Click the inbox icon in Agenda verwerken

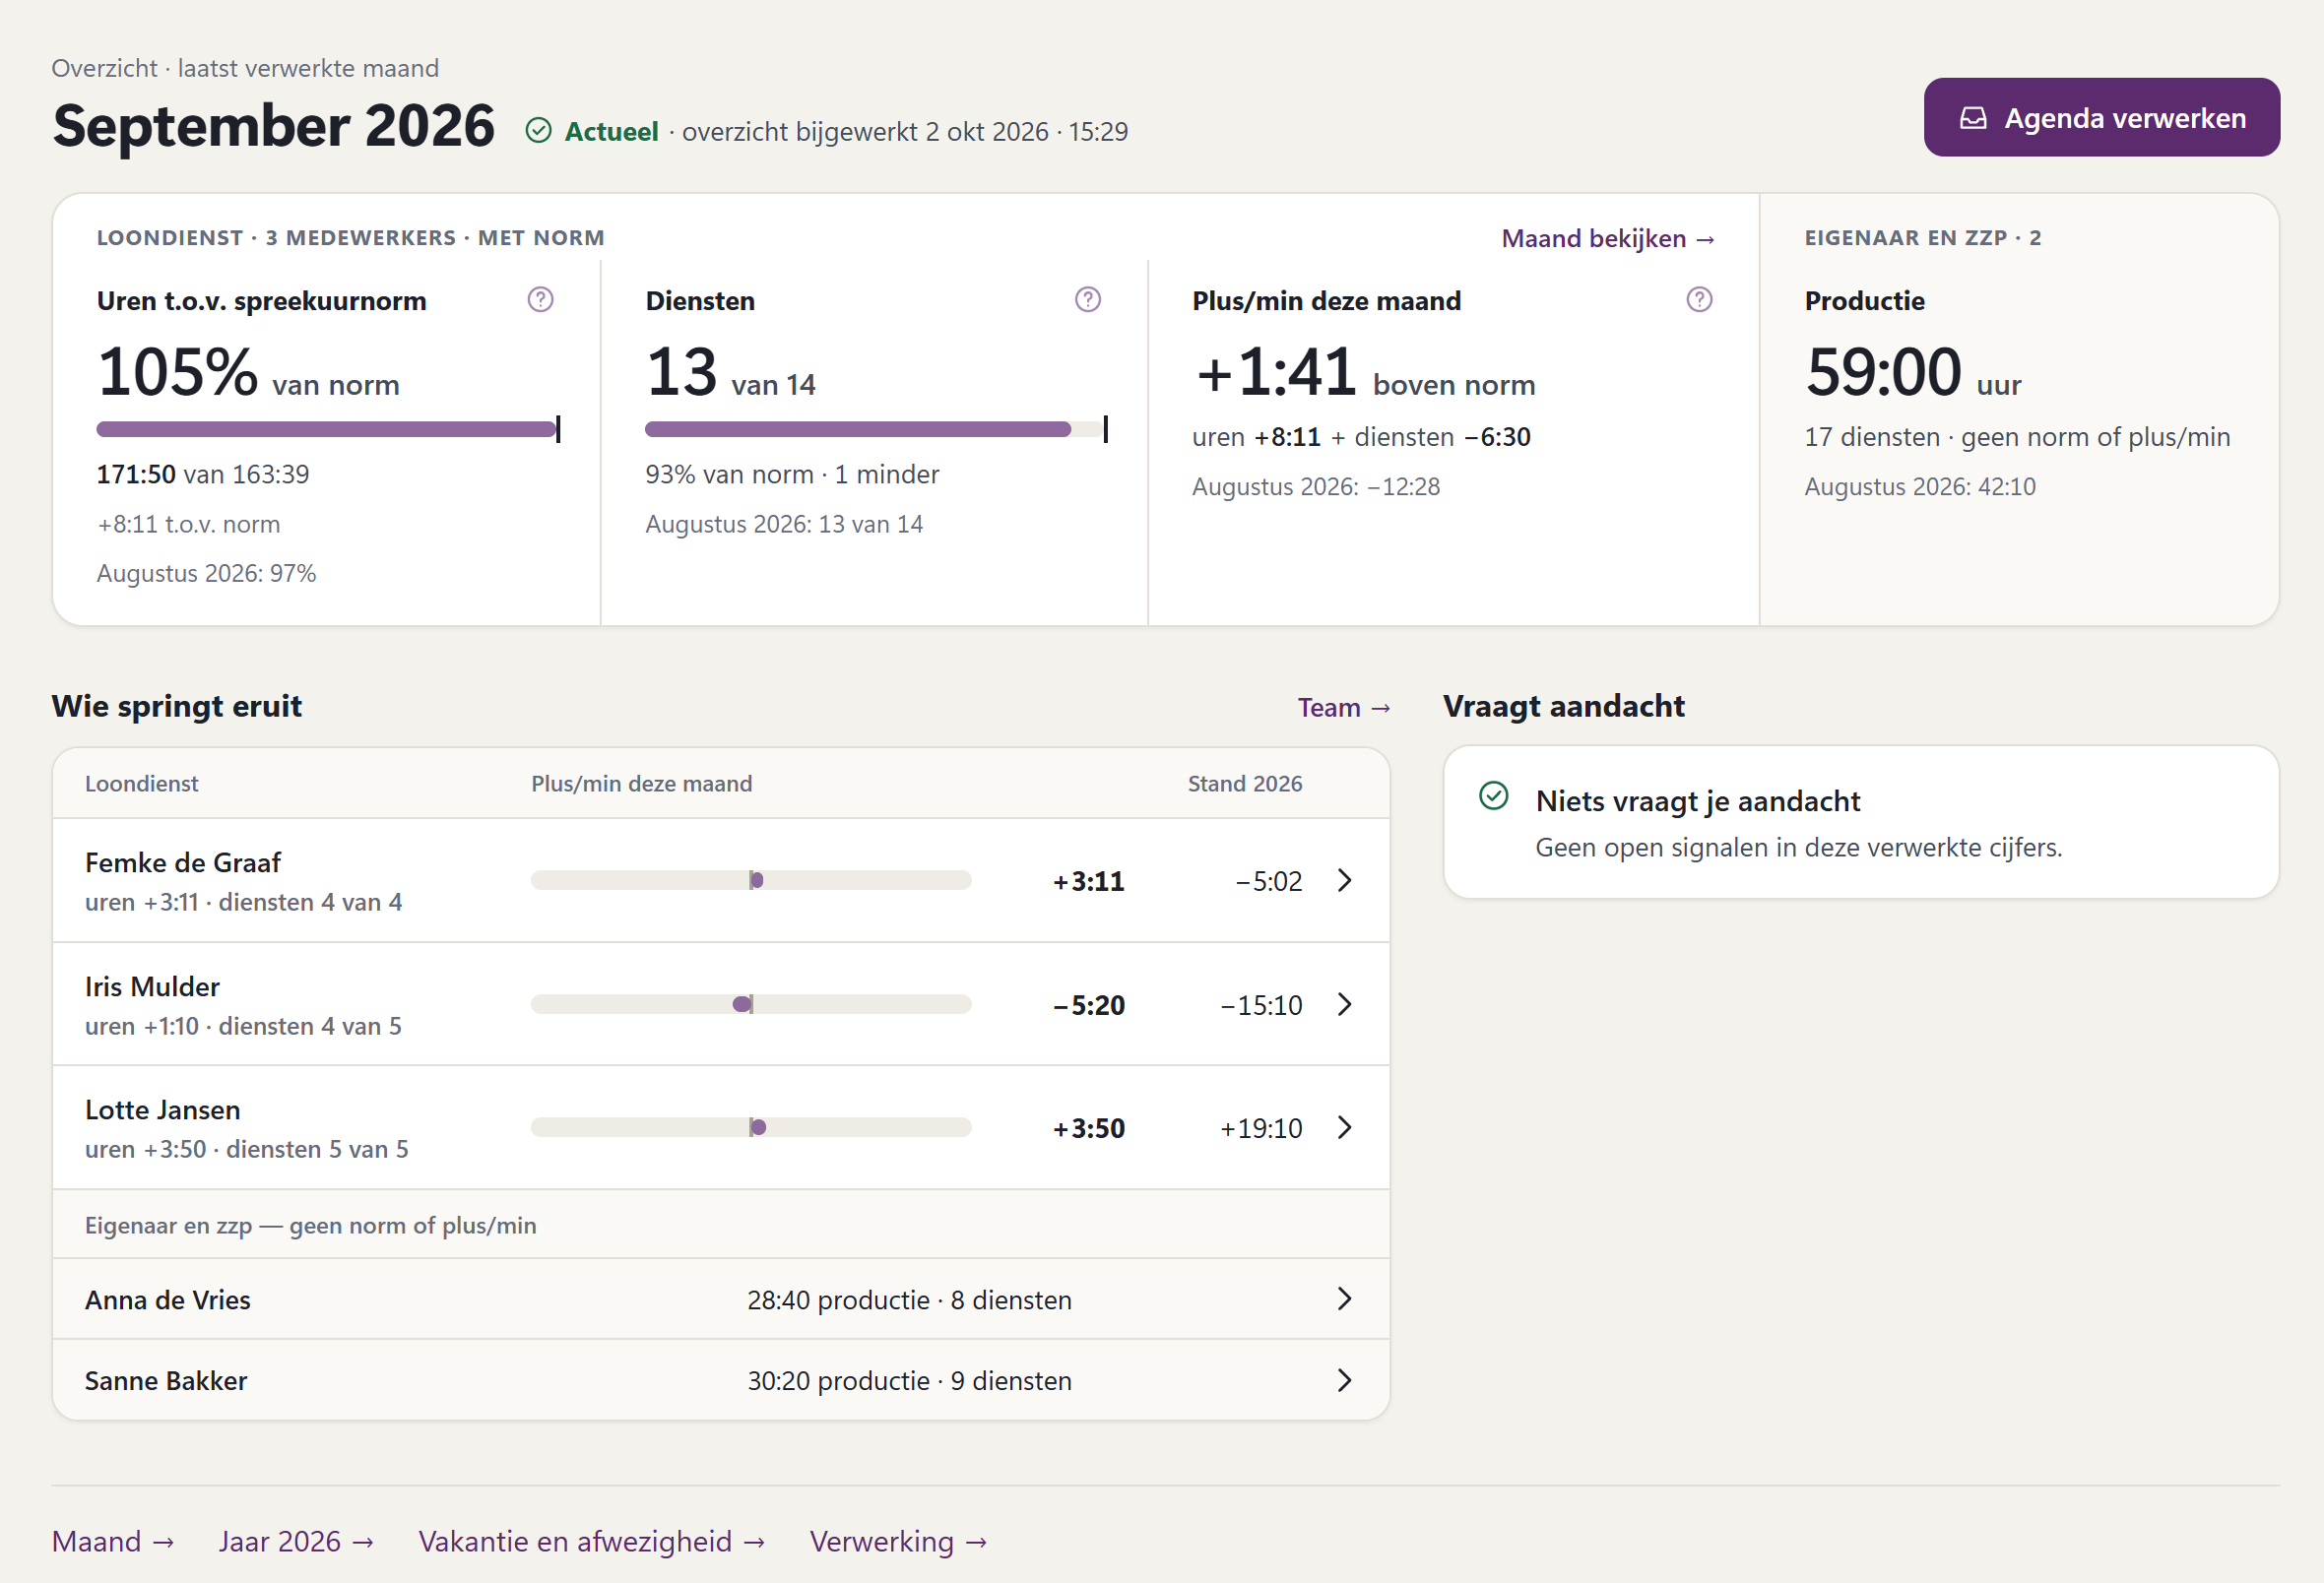coord(1973,118)
